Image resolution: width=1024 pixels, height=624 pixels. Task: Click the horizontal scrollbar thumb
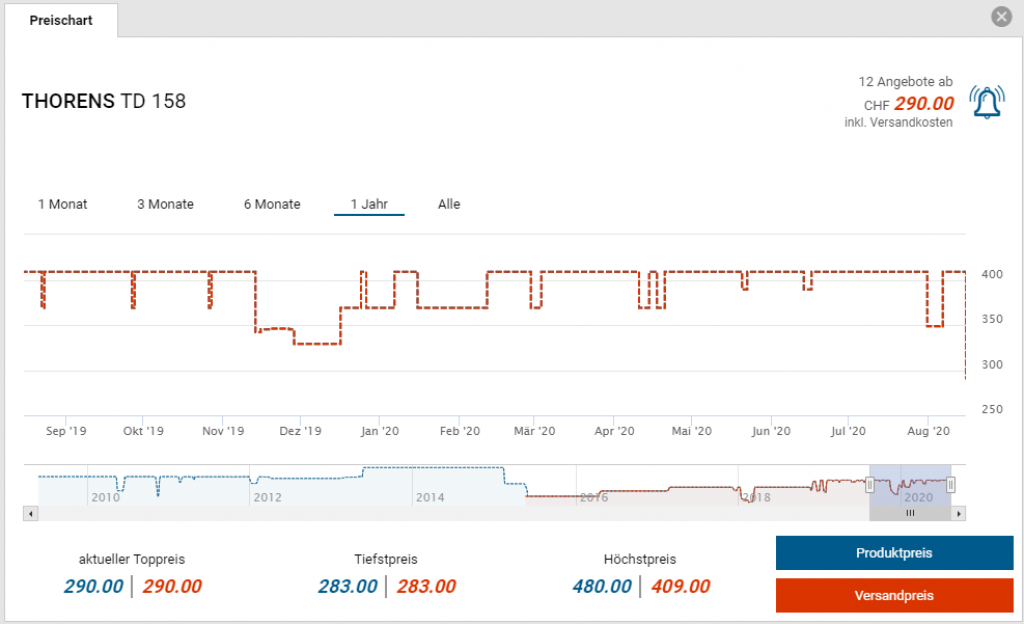pyautogui.click(x=910, y=513)
